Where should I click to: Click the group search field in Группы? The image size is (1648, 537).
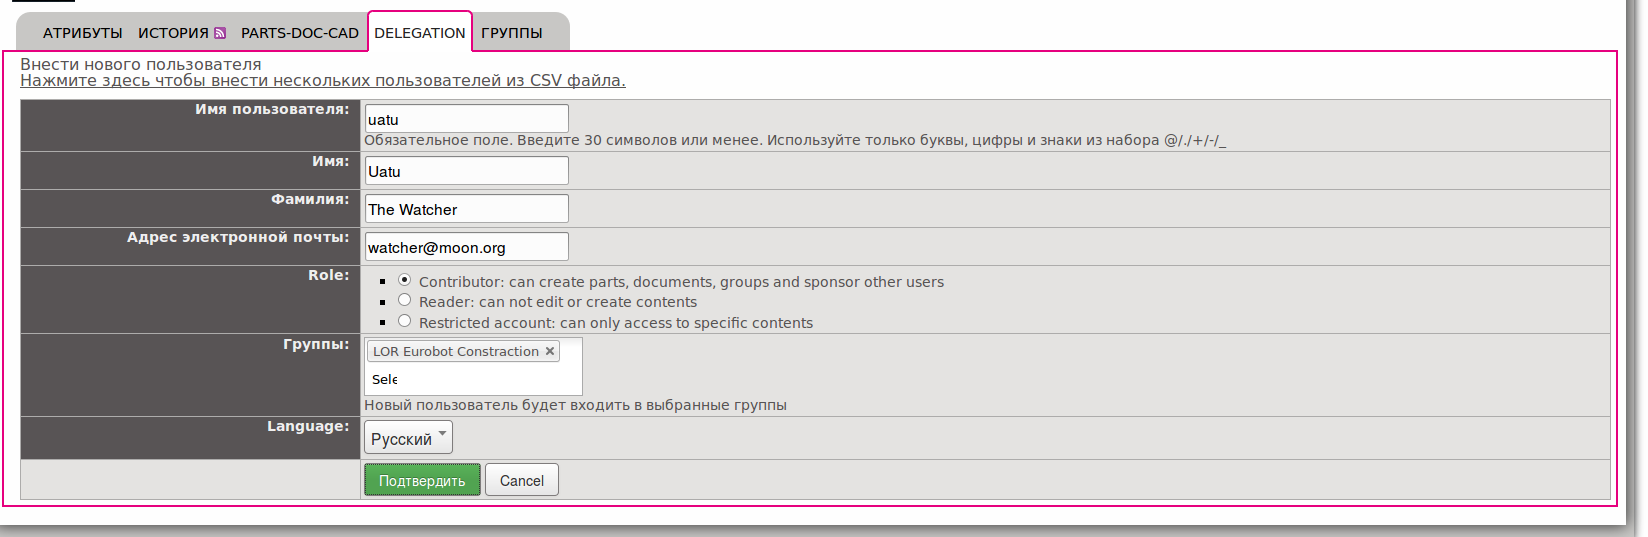click(x=470, y=380)
